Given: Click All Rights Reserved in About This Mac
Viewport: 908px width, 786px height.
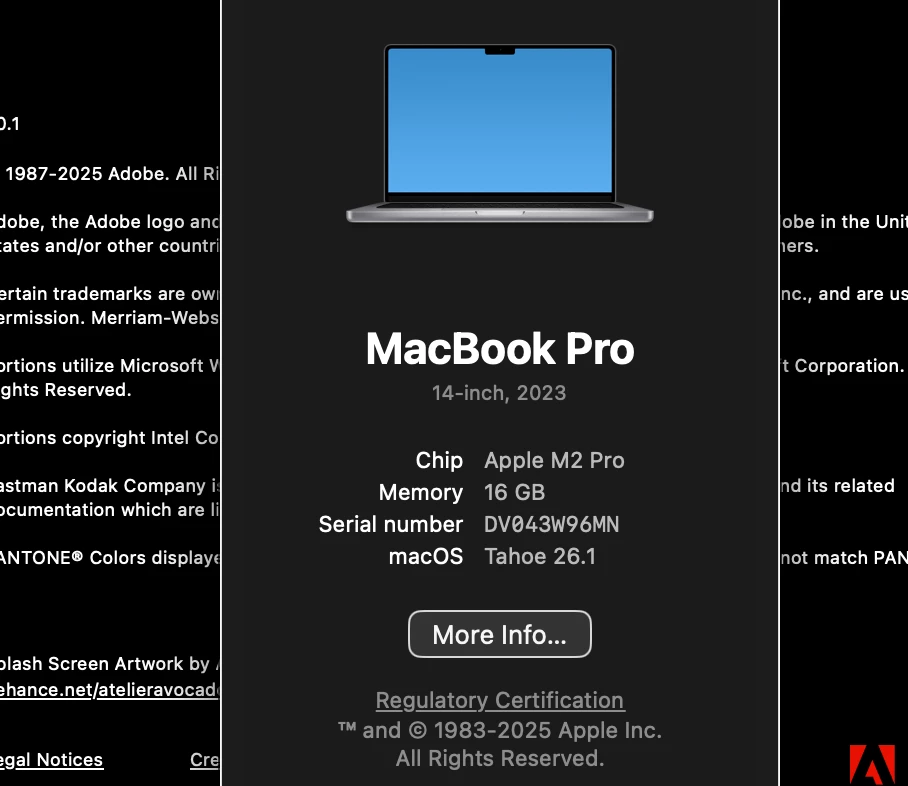Looking at the screenshot, I should pyautogui.click(x=500, y=758).
